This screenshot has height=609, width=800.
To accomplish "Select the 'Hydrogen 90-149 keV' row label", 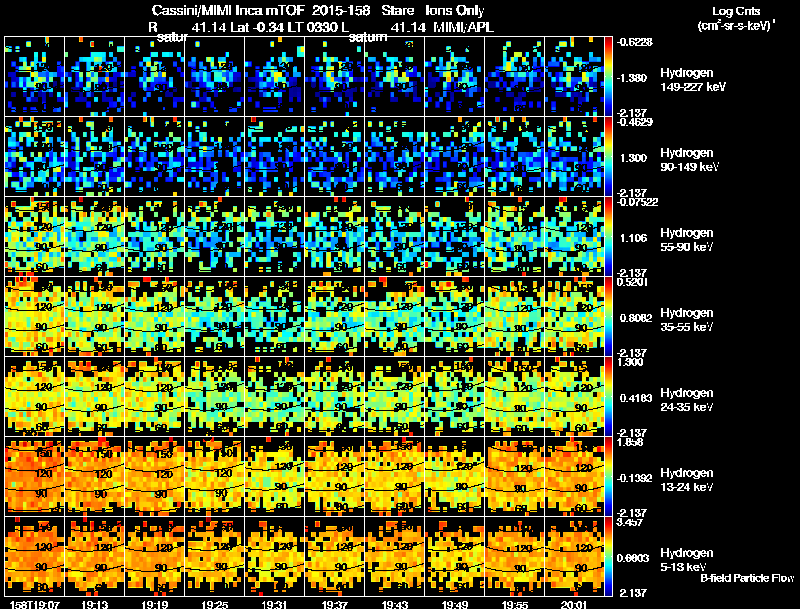I will [689, 160].
